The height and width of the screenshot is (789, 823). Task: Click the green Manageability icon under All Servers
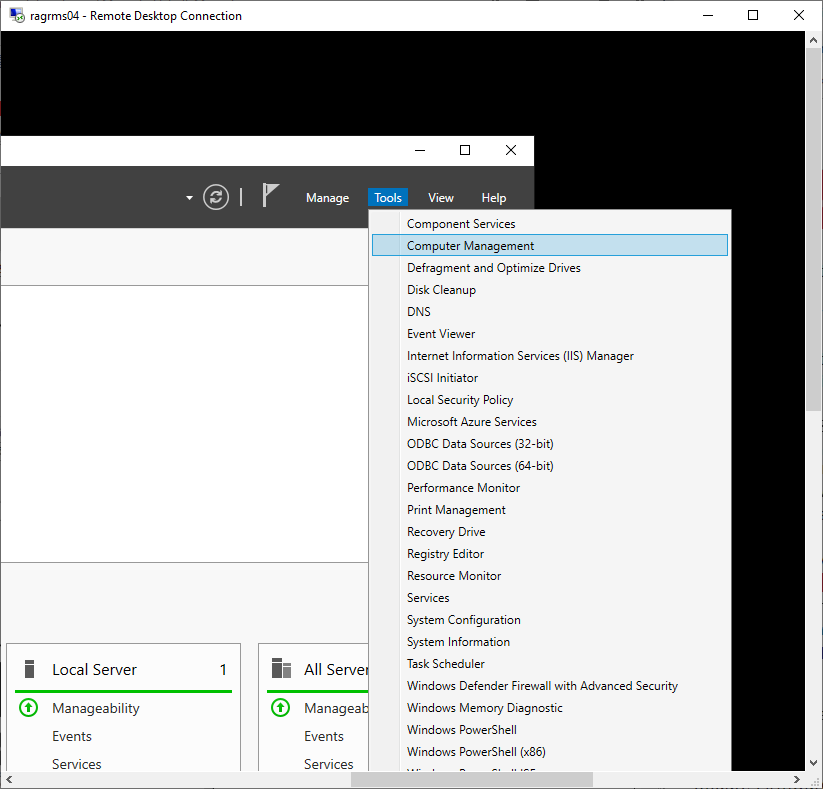[280, 708]
